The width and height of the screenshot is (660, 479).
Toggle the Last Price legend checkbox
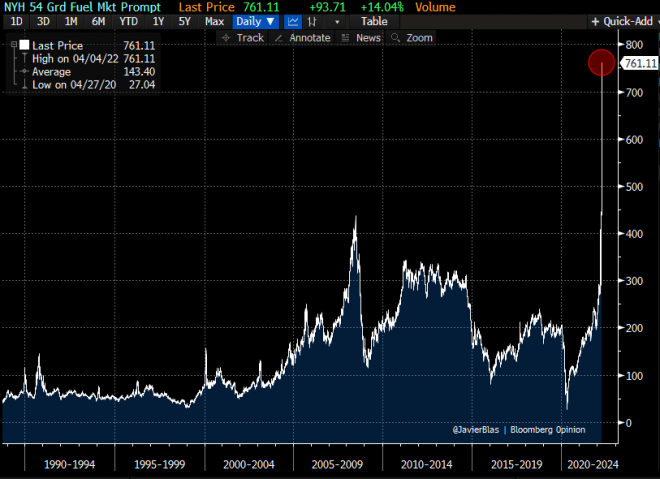(x=23, y=46)
